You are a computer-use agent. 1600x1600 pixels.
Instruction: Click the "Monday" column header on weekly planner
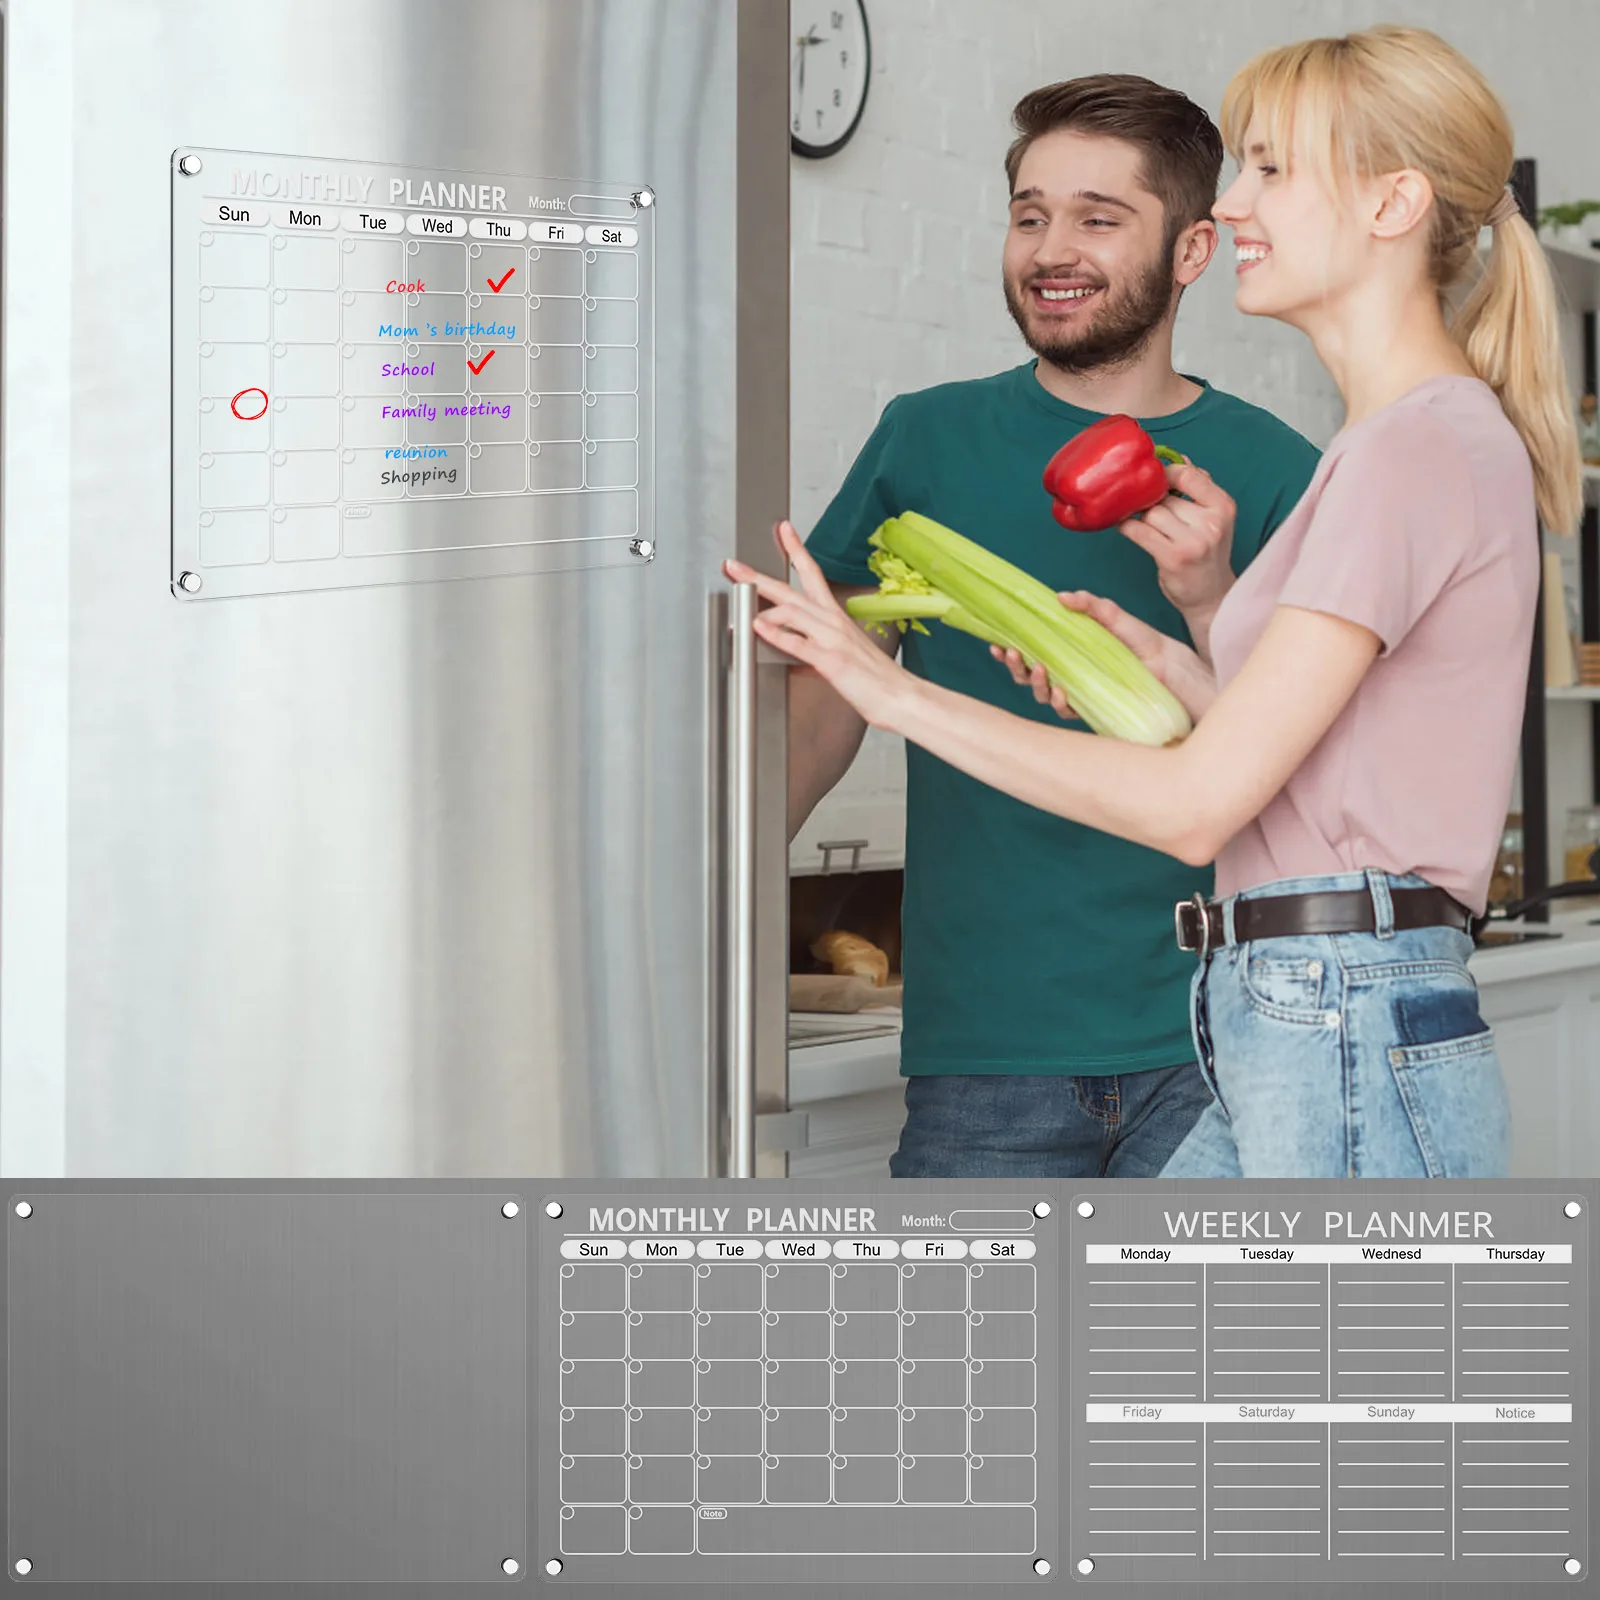[1145, 1253]
